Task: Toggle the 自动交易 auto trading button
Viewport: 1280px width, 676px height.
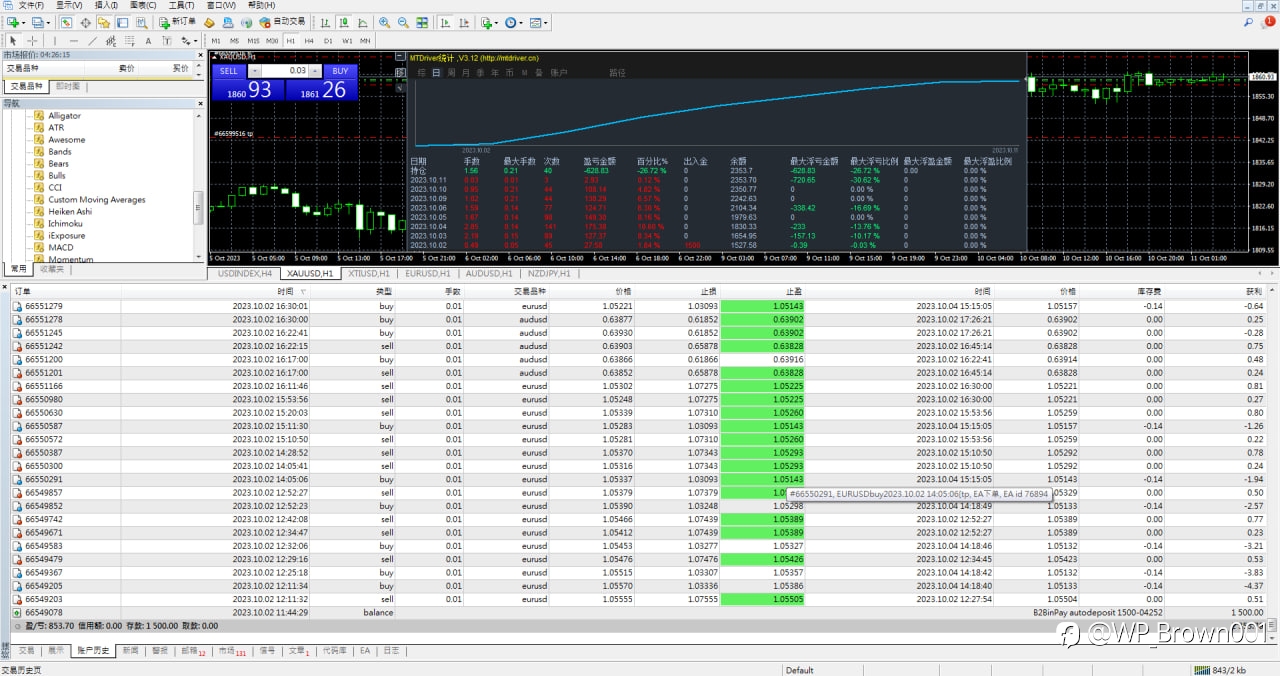Action: pos(283,22)
